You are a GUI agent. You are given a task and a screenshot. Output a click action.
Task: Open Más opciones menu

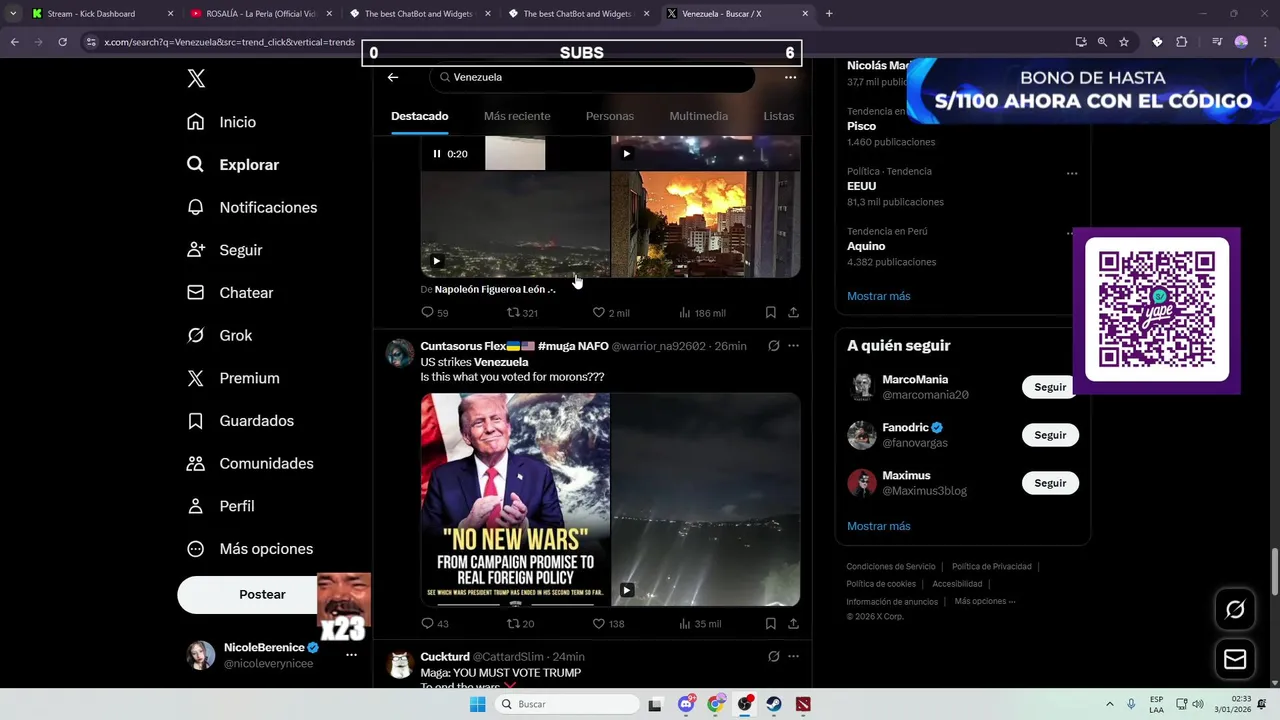(250, 549)
